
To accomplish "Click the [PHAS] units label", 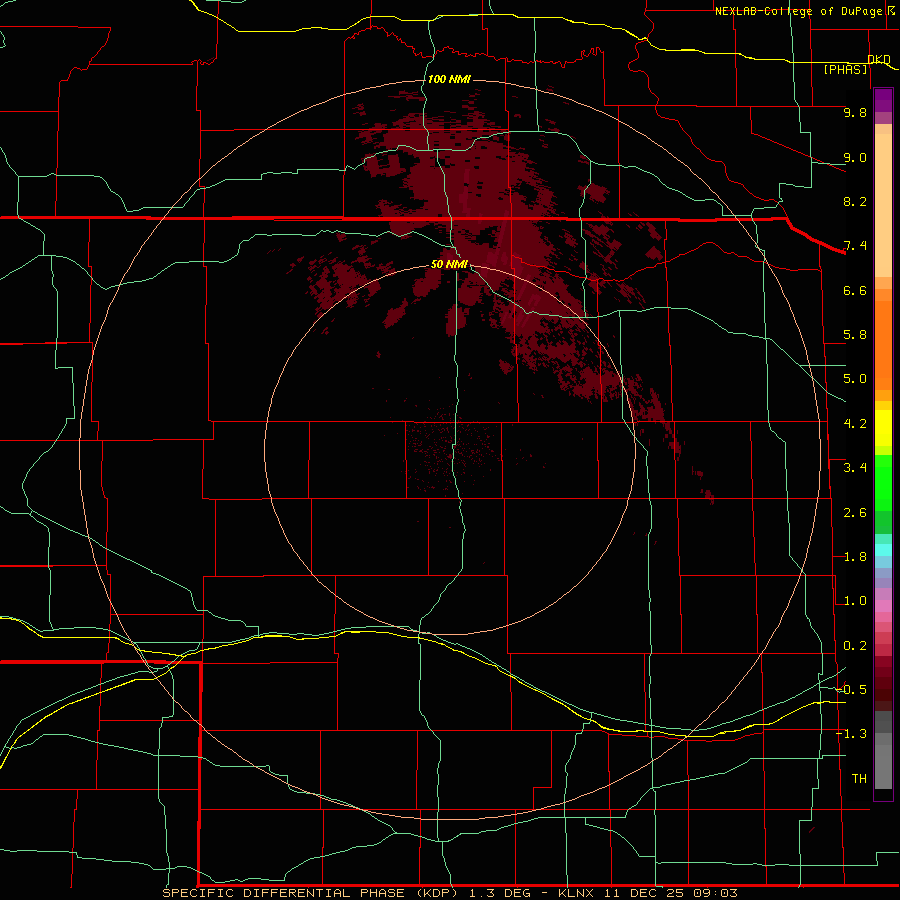I will pos(845,69).
